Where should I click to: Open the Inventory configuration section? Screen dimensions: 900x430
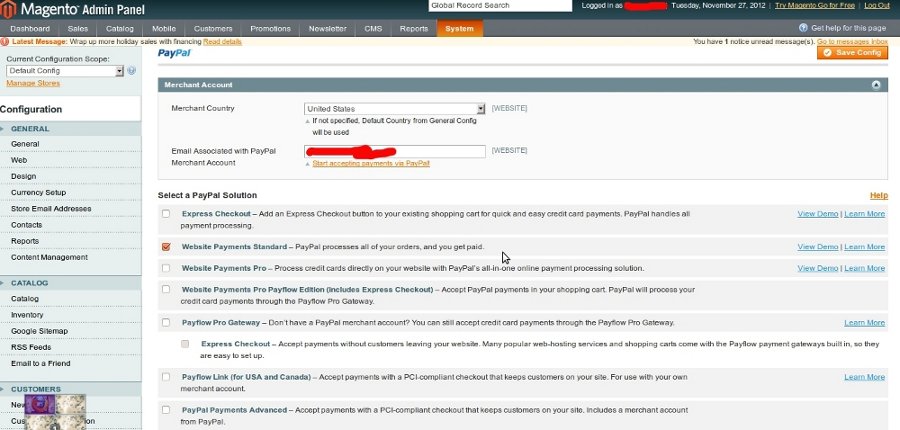coord(27,315)
